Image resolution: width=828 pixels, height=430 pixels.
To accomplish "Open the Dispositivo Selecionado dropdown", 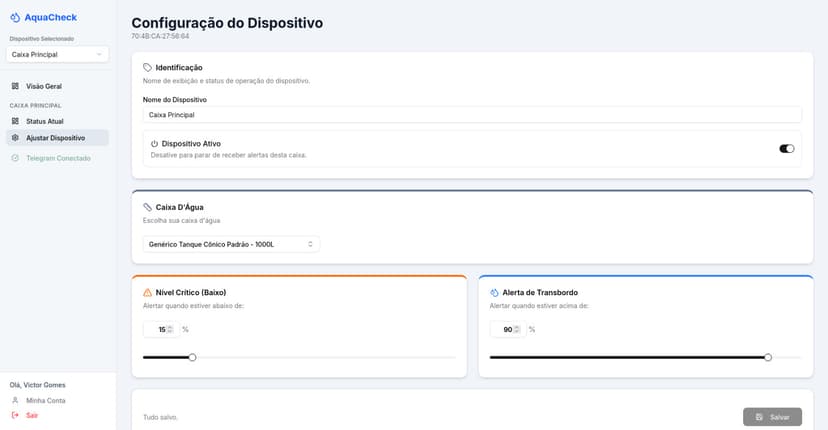I will pyautogui.click(x=57, y=54).
